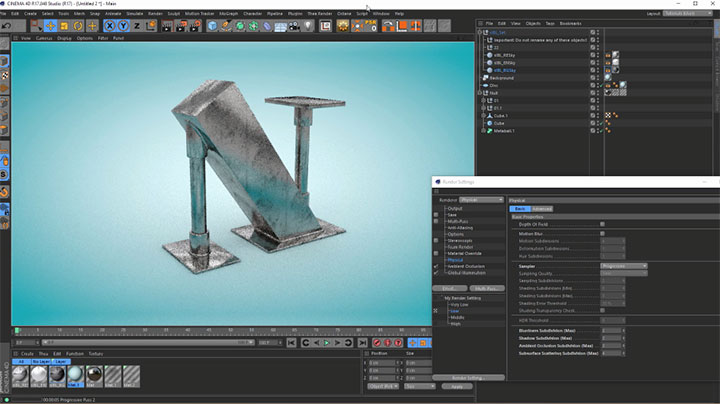Go to start of timeline
Viewport: 720px width, 404px height.
291,343
